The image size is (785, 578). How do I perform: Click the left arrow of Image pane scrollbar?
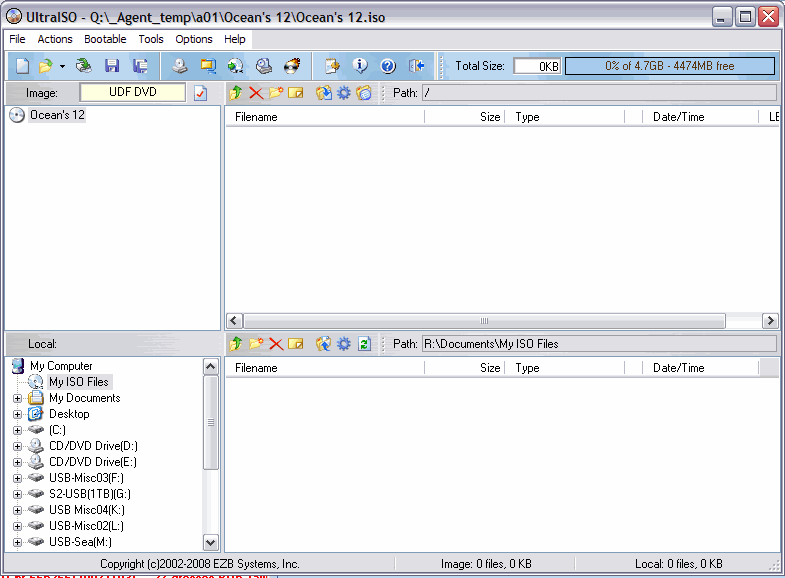click(234, 321)
